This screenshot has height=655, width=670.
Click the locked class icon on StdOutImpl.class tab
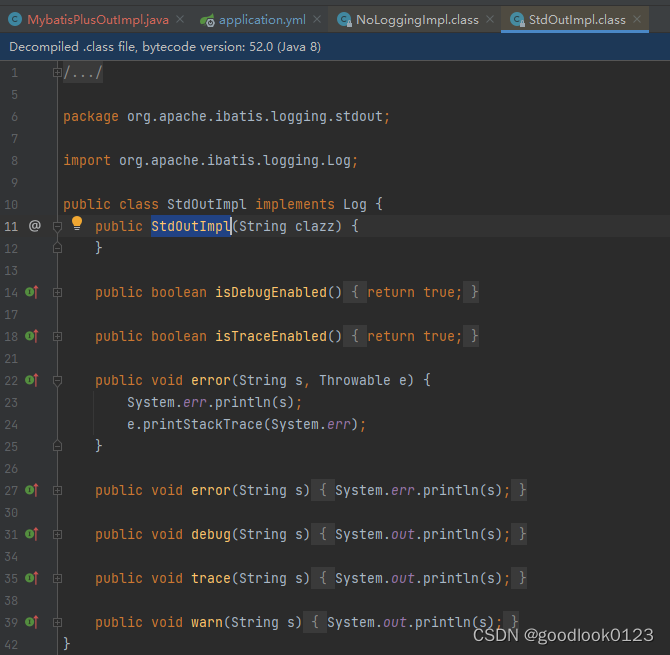pos(517,20)
